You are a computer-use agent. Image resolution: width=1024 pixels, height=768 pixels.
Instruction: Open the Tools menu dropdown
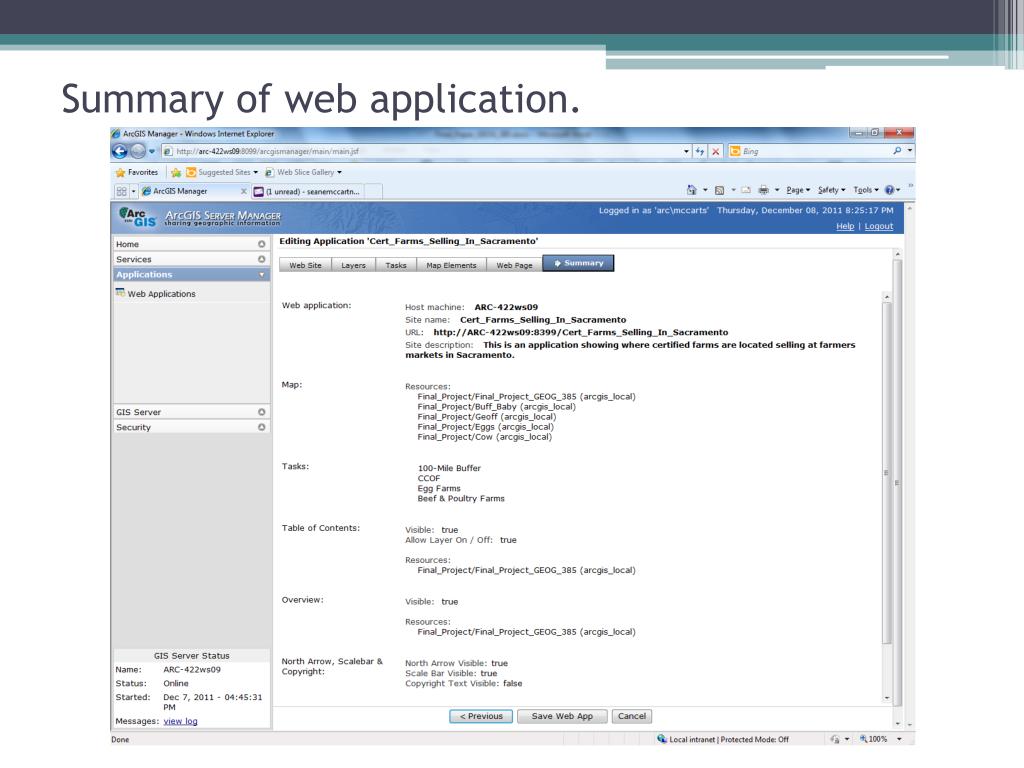click(866, 190)
